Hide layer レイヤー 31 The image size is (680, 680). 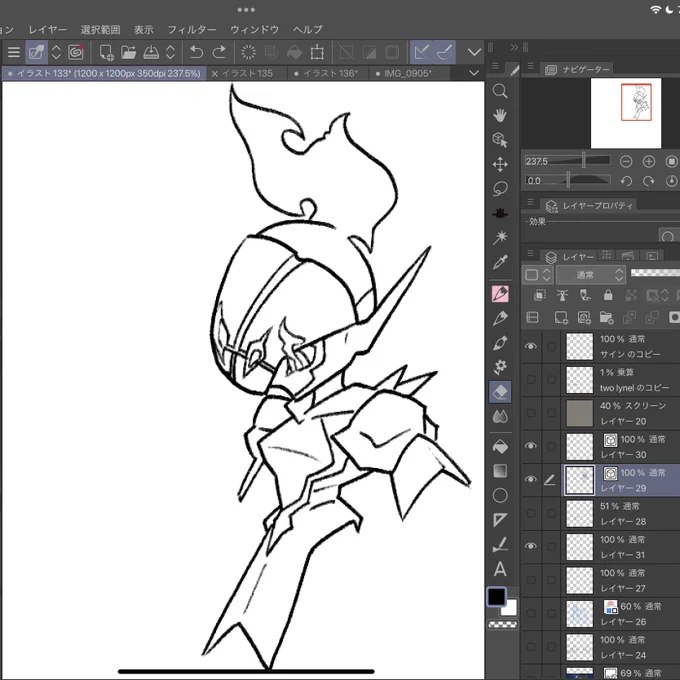(x=531, y=546)
